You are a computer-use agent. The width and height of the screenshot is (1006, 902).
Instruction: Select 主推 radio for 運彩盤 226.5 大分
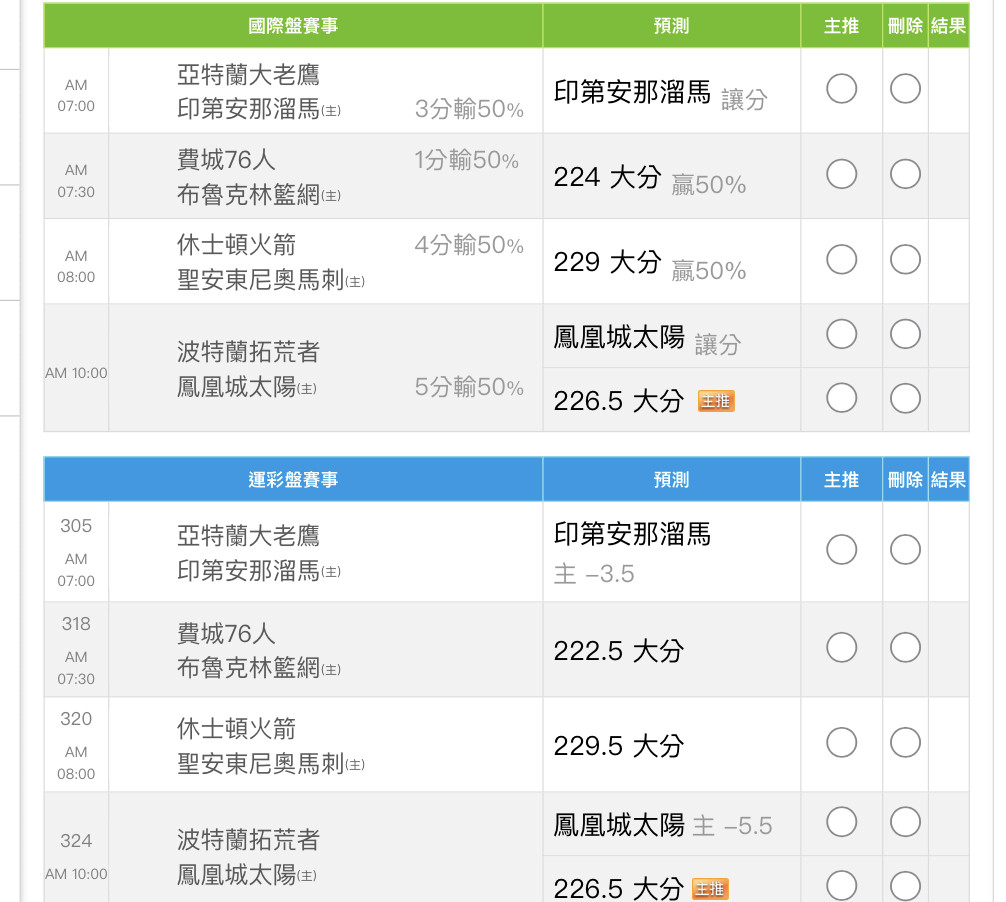841,886
